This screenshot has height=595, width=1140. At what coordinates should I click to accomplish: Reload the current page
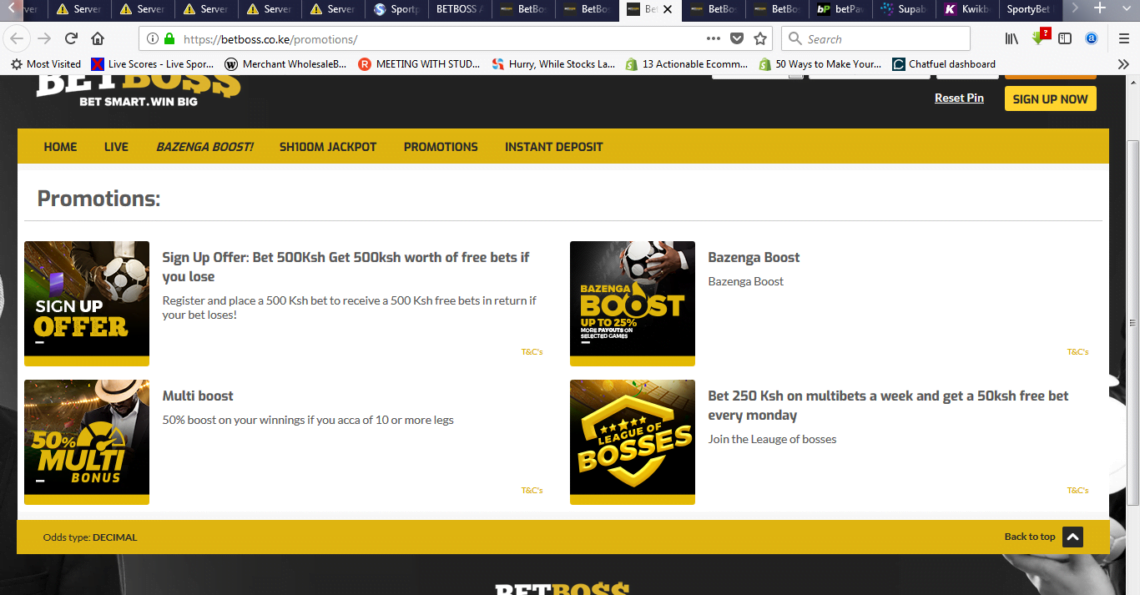point(71,39)
